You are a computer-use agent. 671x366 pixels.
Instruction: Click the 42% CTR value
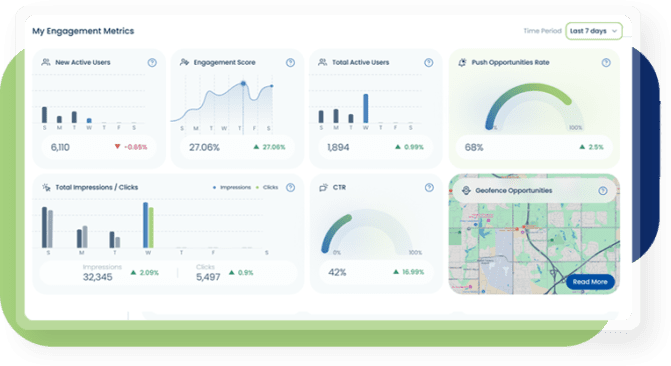(x=337, y=272)
